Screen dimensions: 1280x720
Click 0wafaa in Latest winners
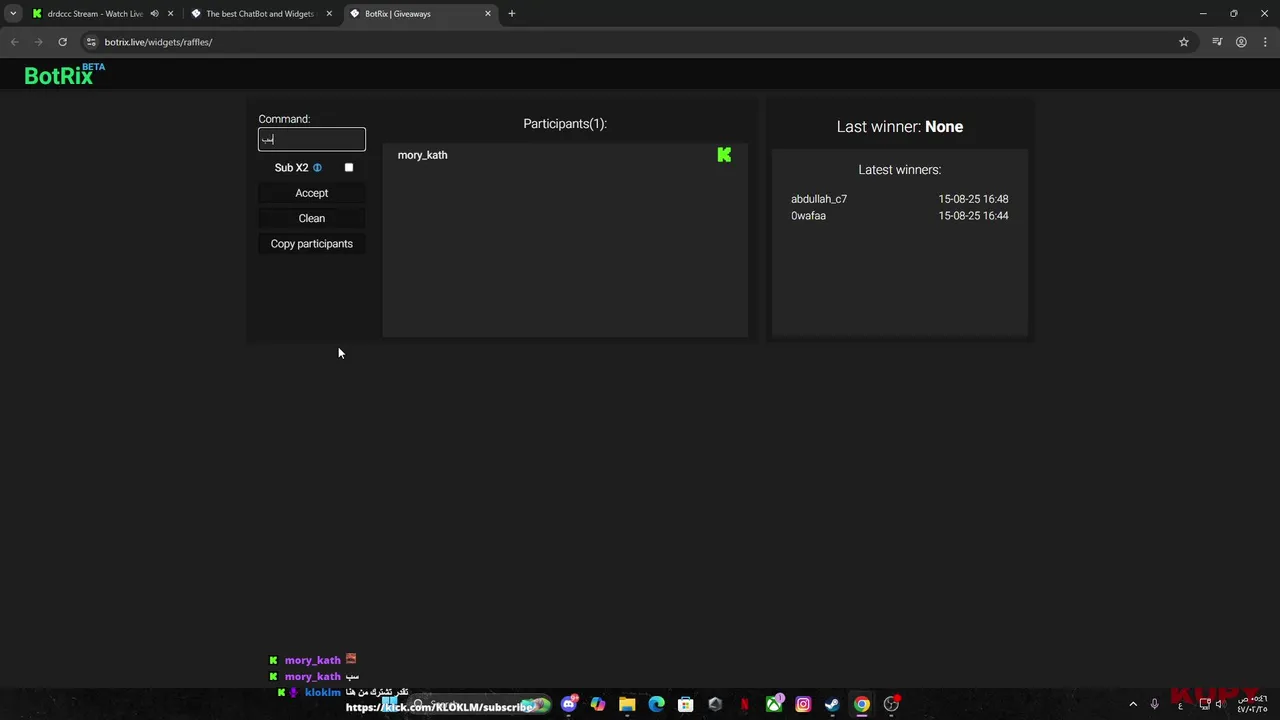click(808, 216)
